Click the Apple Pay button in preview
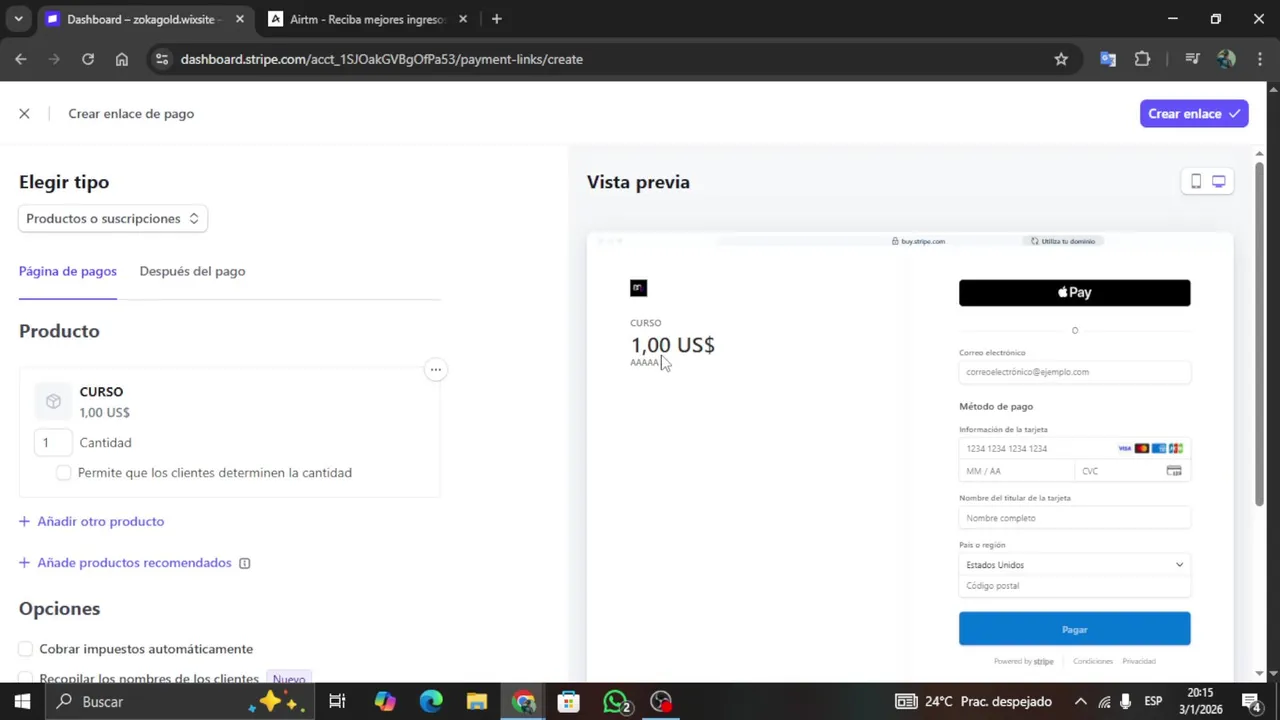This screenshot has width=1280, height=720. [1074, 293]
